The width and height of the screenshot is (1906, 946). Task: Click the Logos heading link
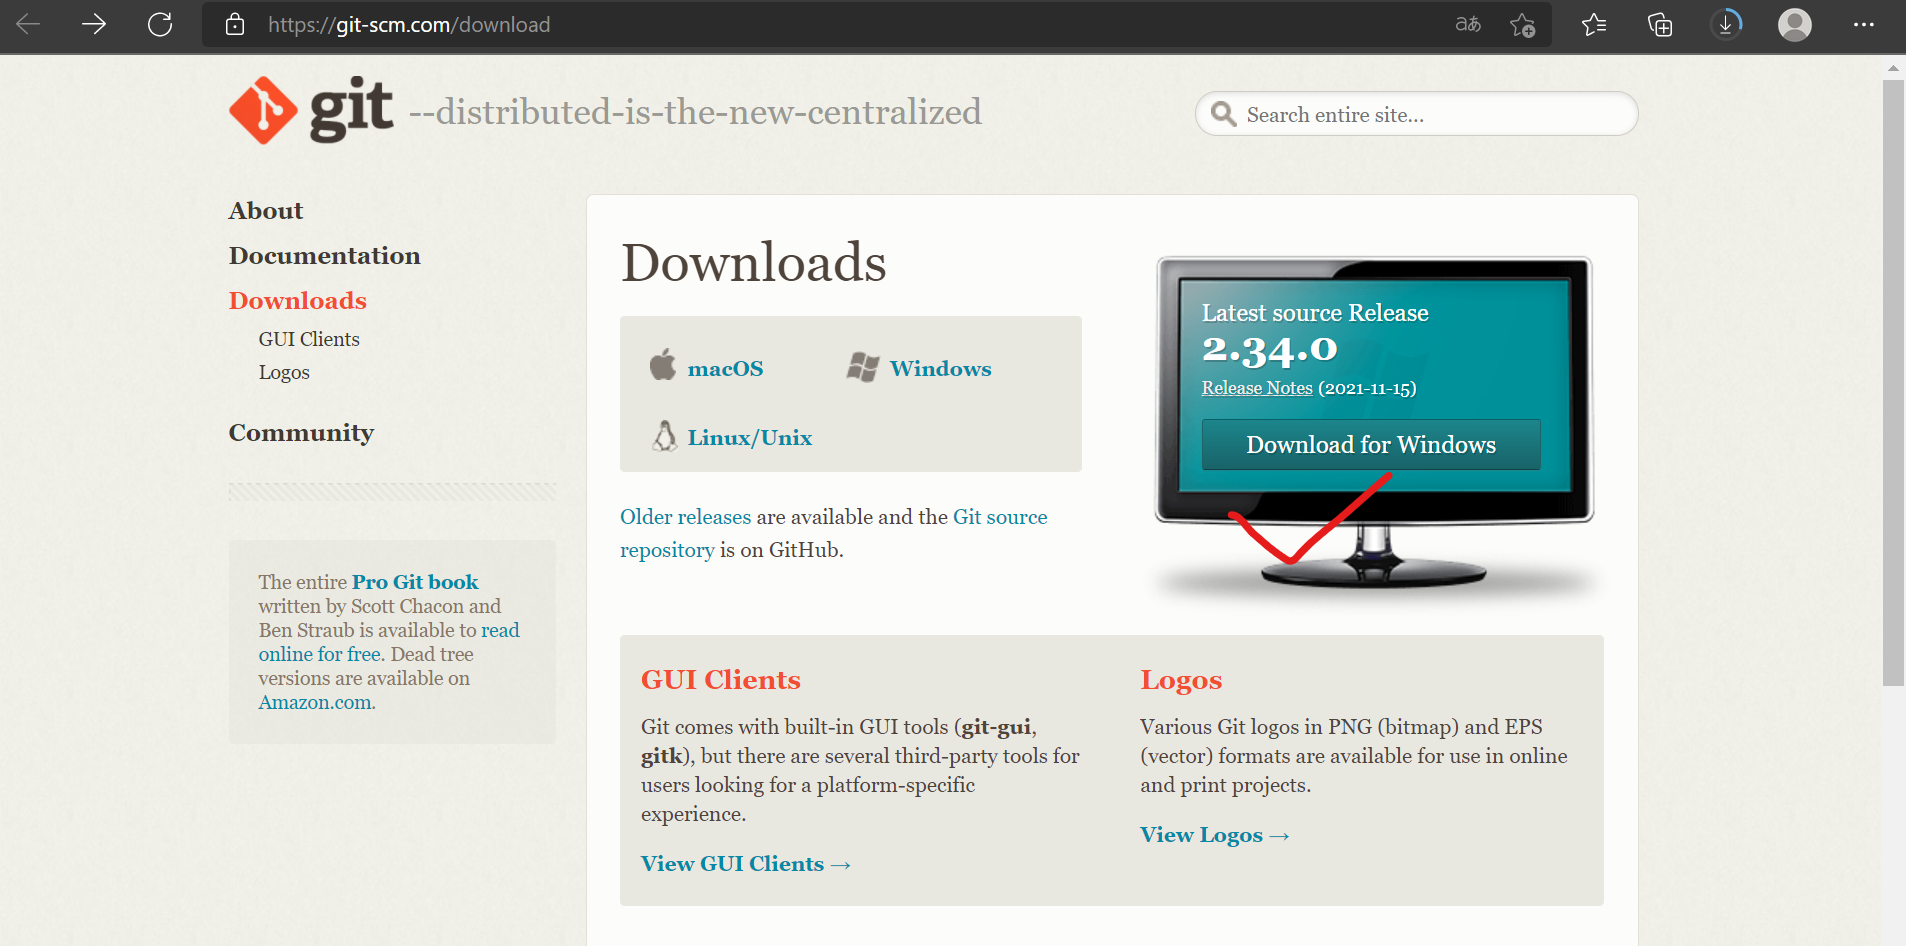pyautogui.click(x=1181, y=680)
